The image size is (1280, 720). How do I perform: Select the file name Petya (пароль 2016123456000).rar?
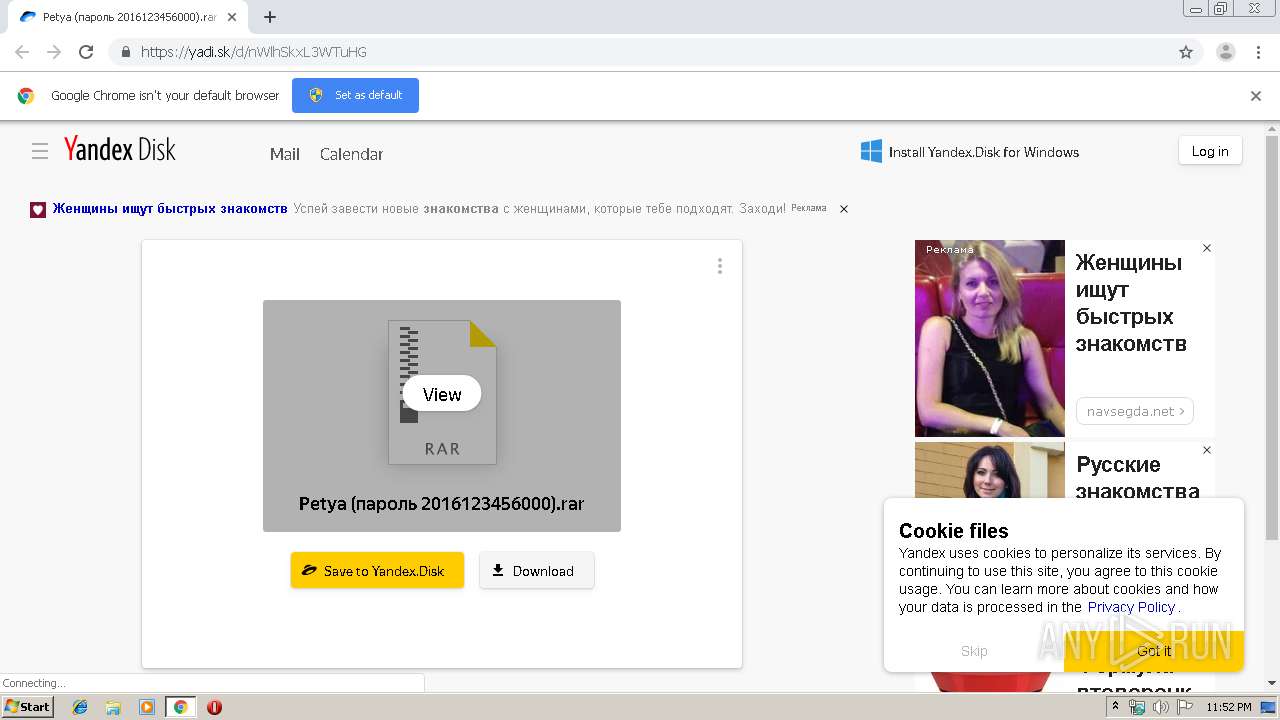[x=441, y=504]
